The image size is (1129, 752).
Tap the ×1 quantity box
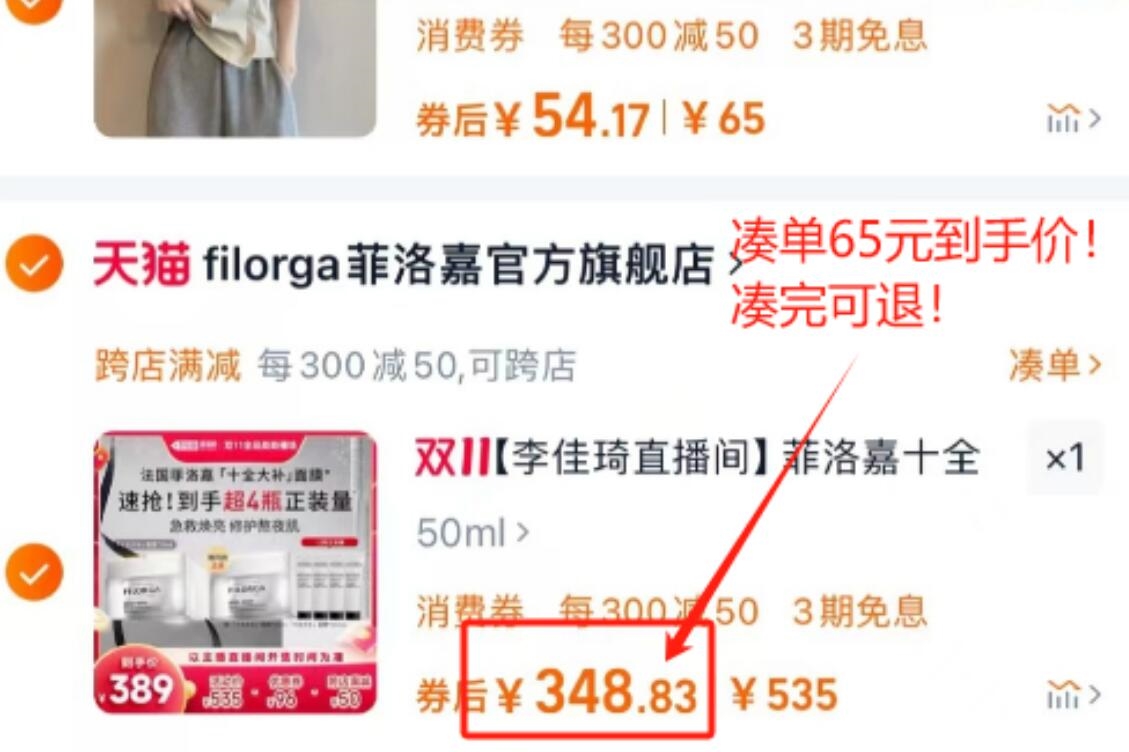click(1064, 457)
